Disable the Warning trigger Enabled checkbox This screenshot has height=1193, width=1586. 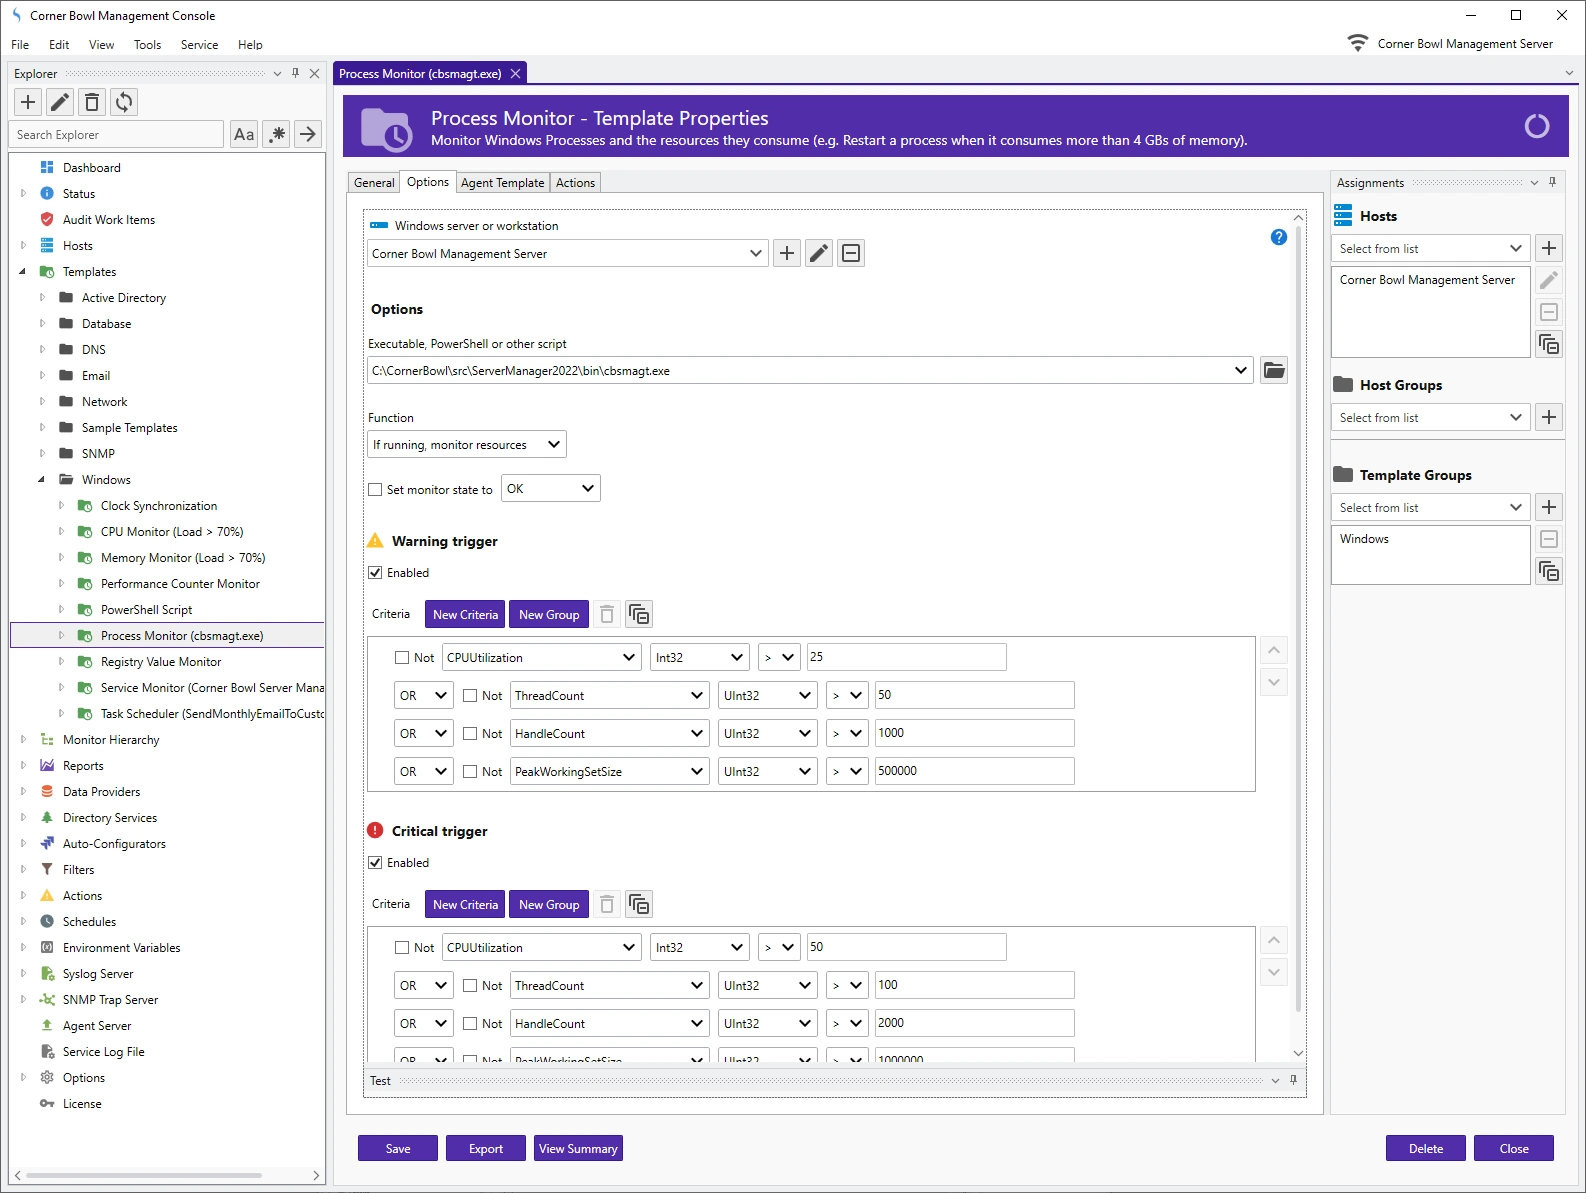(376, 573)
